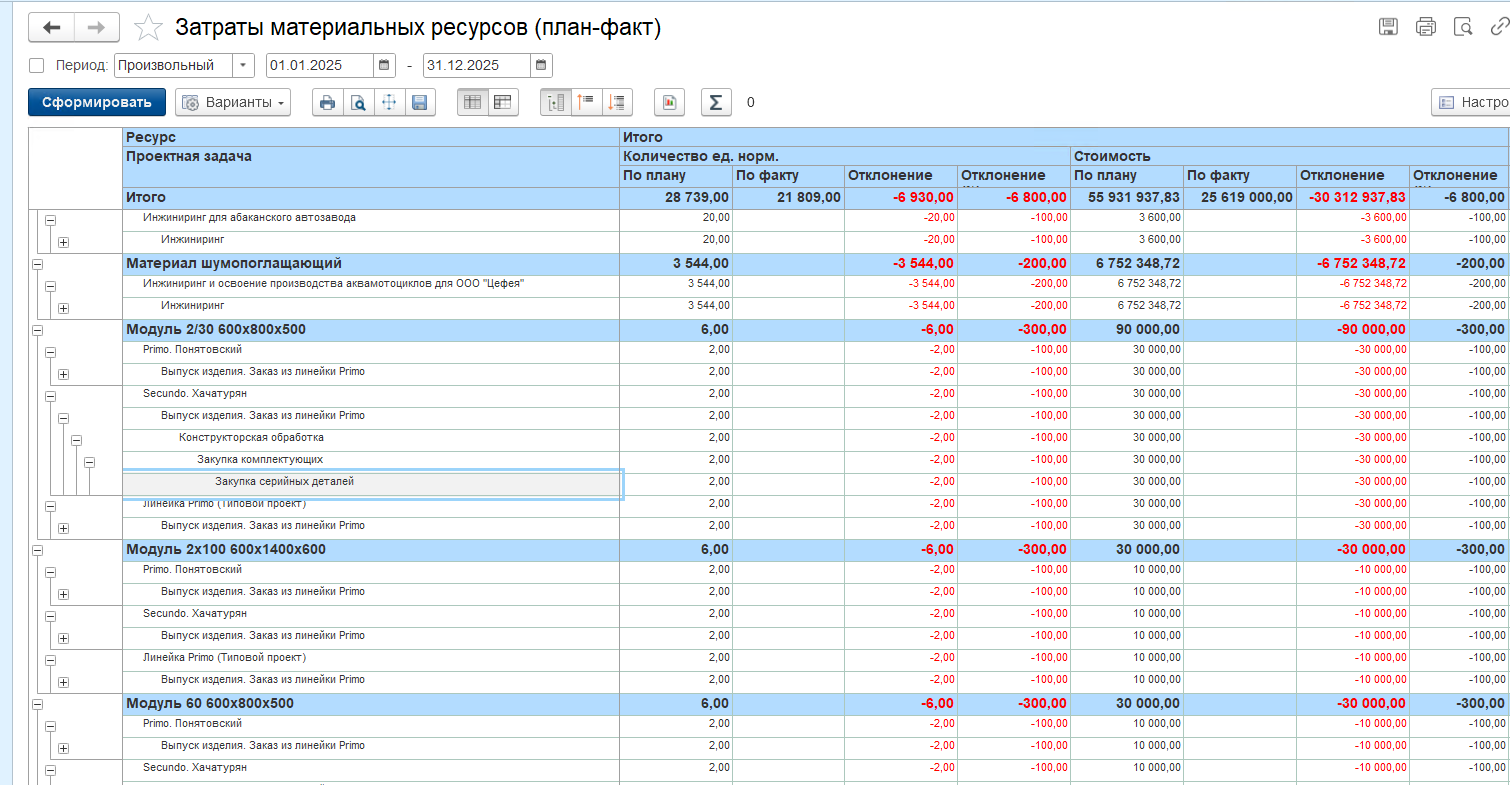Screen dimensions: 1510x785
Task: Open the Варианты menu
Action: [233, 102]
